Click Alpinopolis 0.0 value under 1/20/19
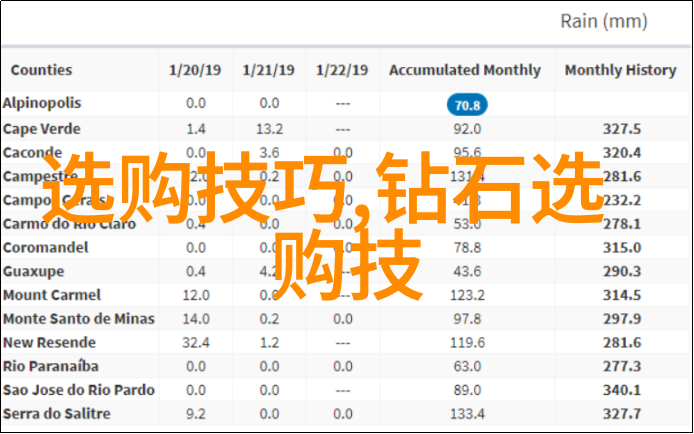The height and width of the screenshot is (434, 694). (x=196, y=103)
